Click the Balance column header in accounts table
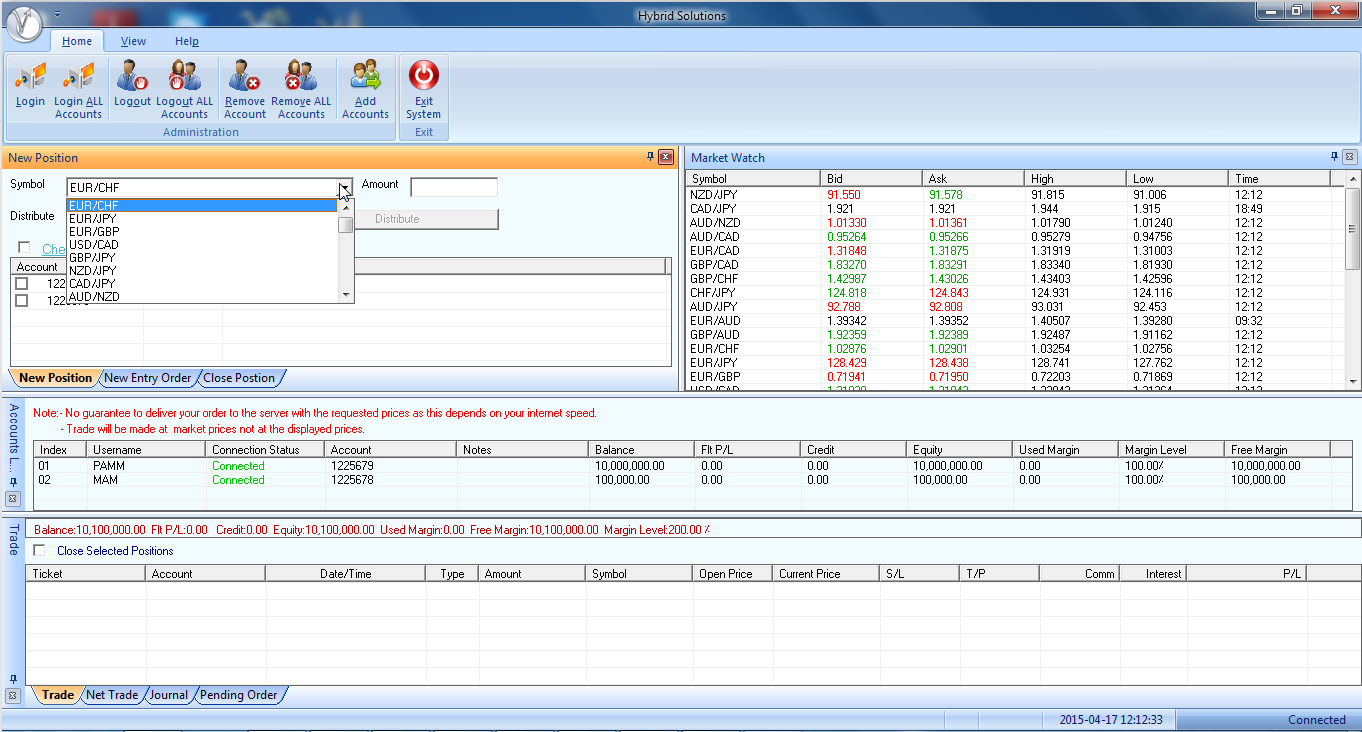Image resolution: width=1362 pixels, height=732 pixels. tap(640, 450)
